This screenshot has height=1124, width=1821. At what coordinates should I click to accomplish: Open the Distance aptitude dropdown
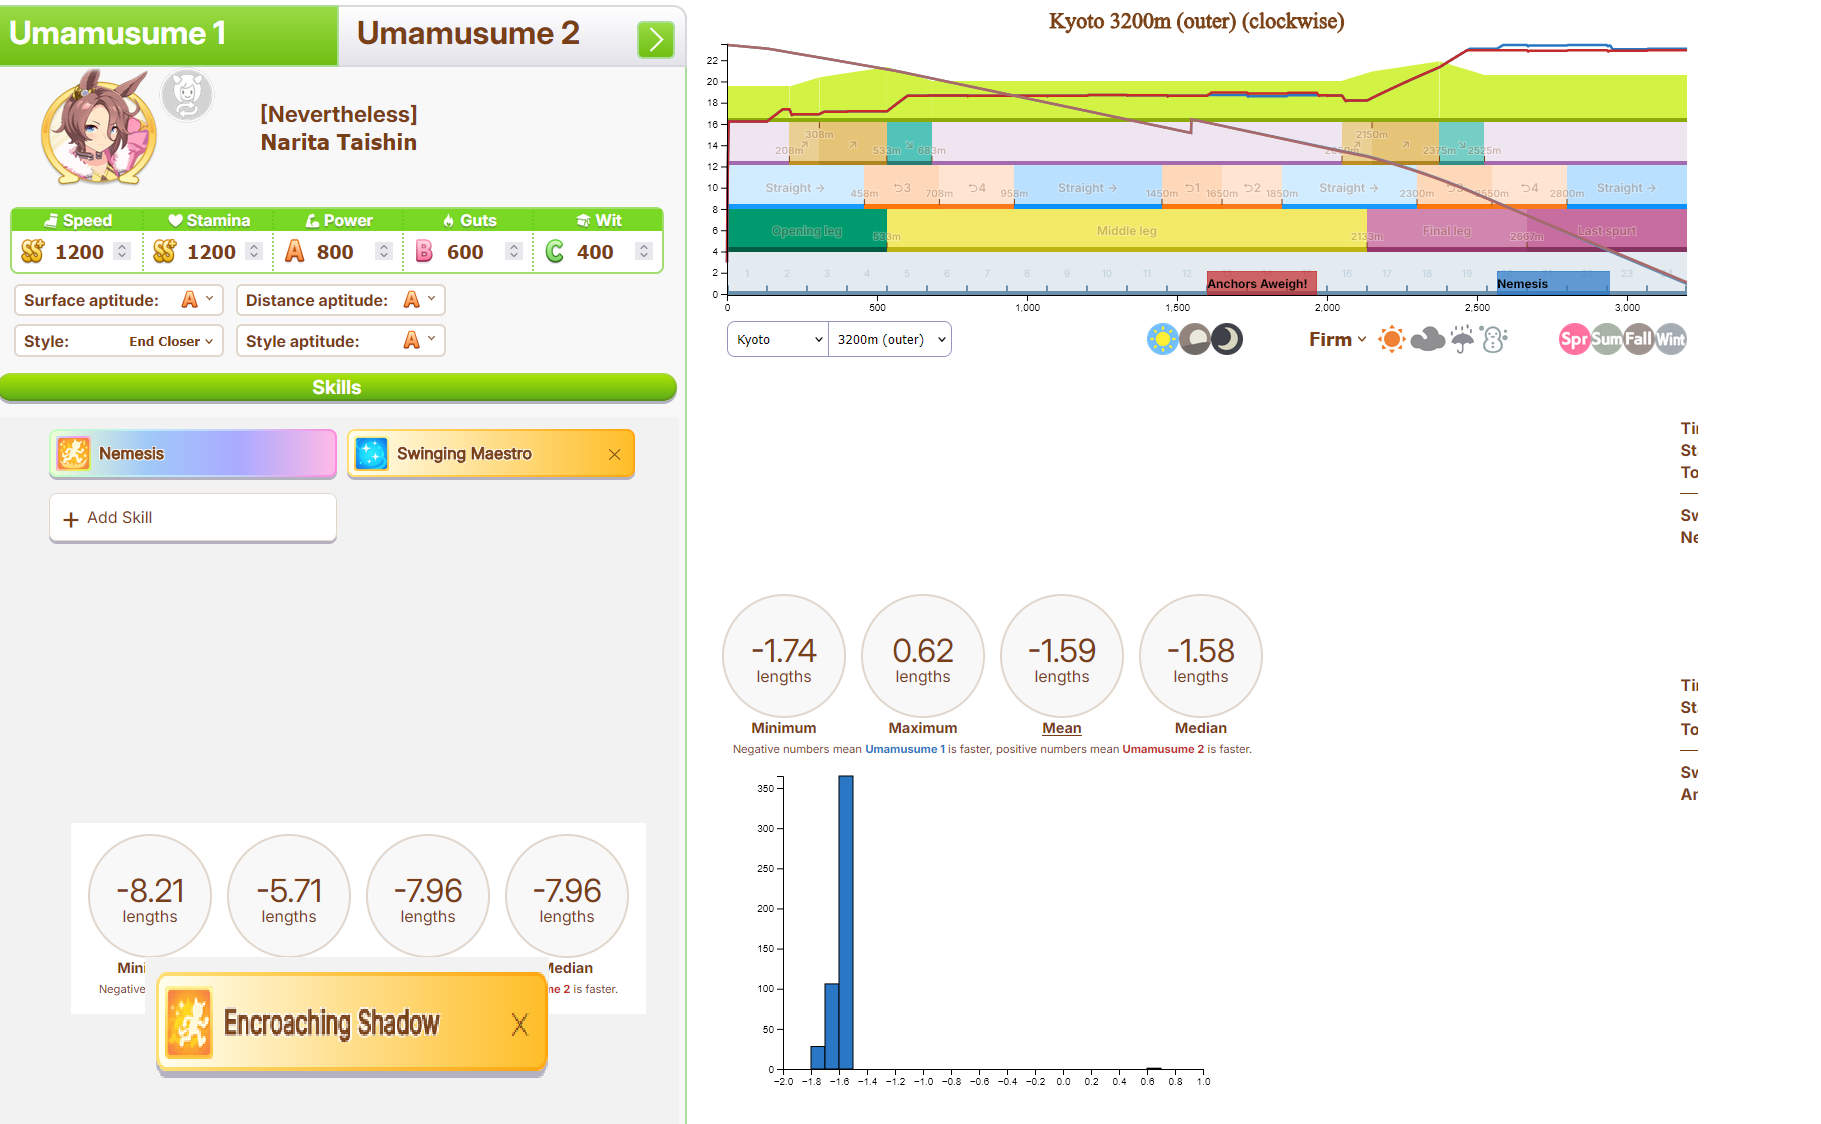(x=341, y=300)
